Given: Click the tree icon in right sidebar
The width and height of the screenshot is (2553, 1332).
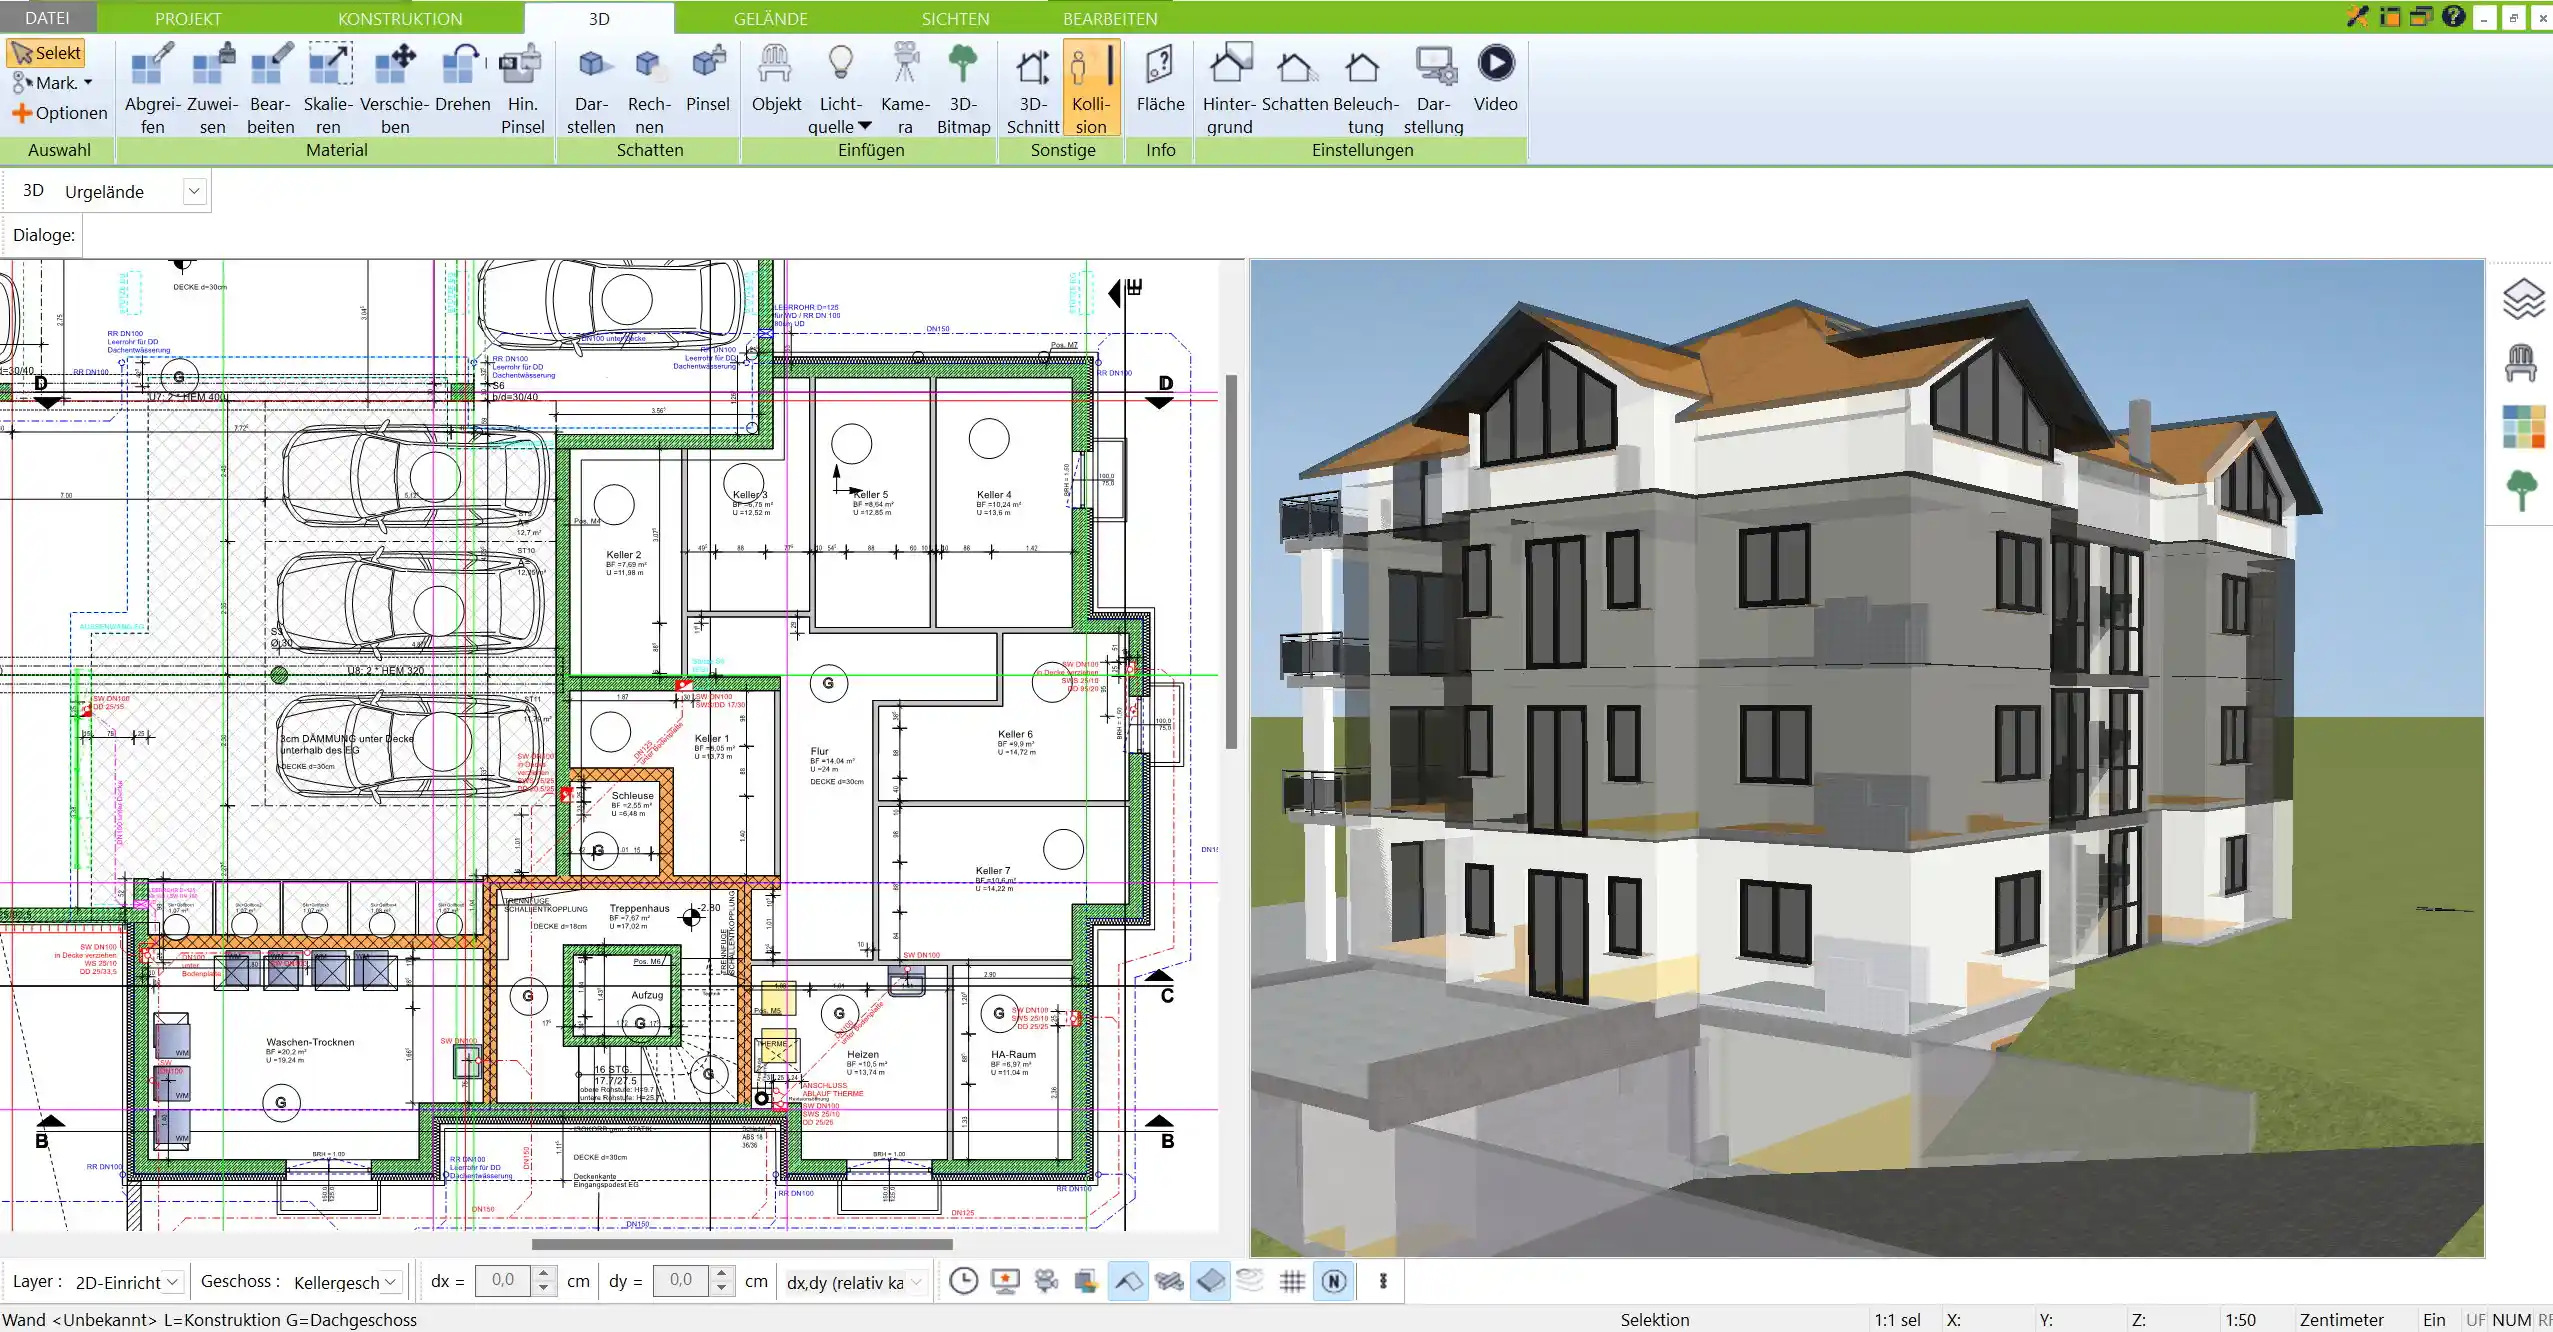Looking at the screenshot, I should [2522, 490].
